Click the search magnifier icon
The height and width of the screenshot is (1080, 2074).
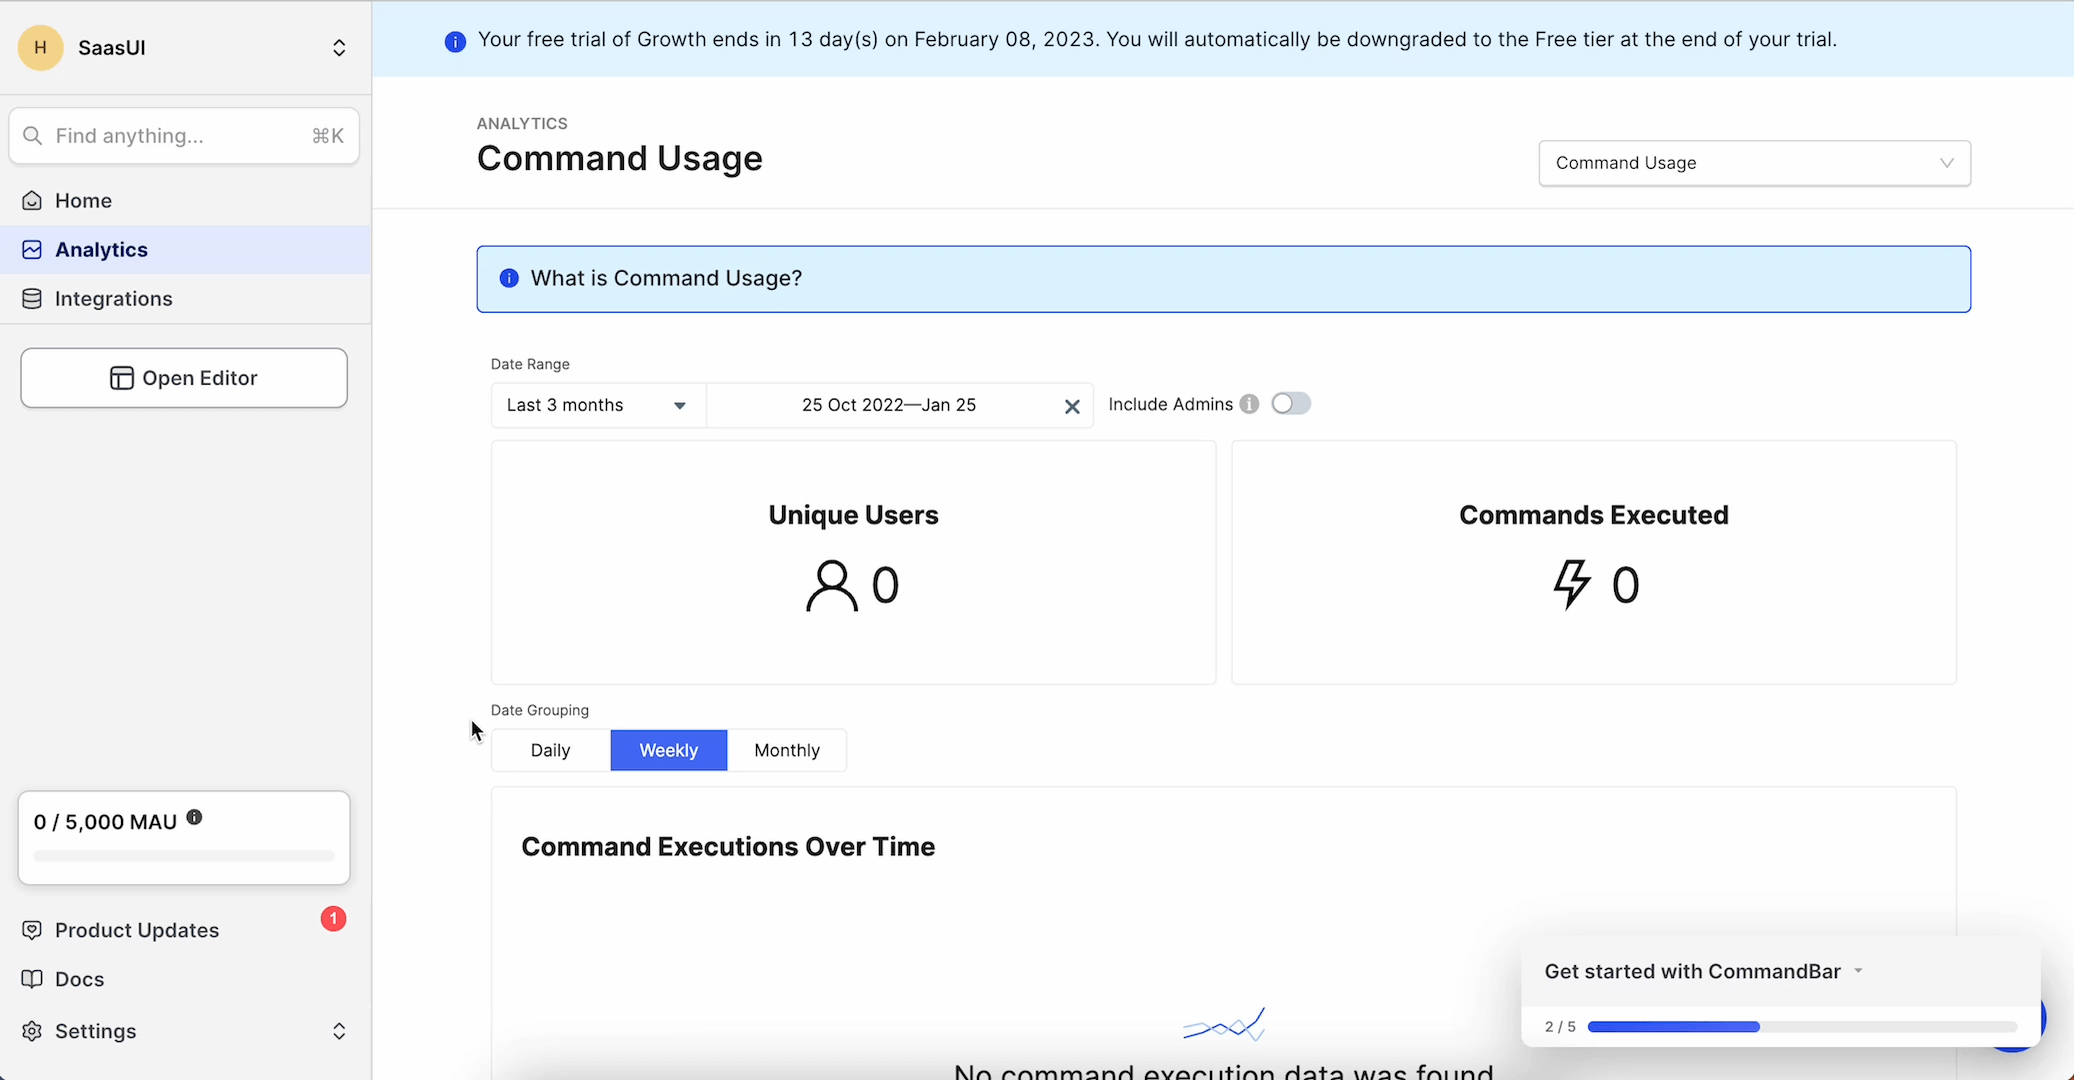34,135
